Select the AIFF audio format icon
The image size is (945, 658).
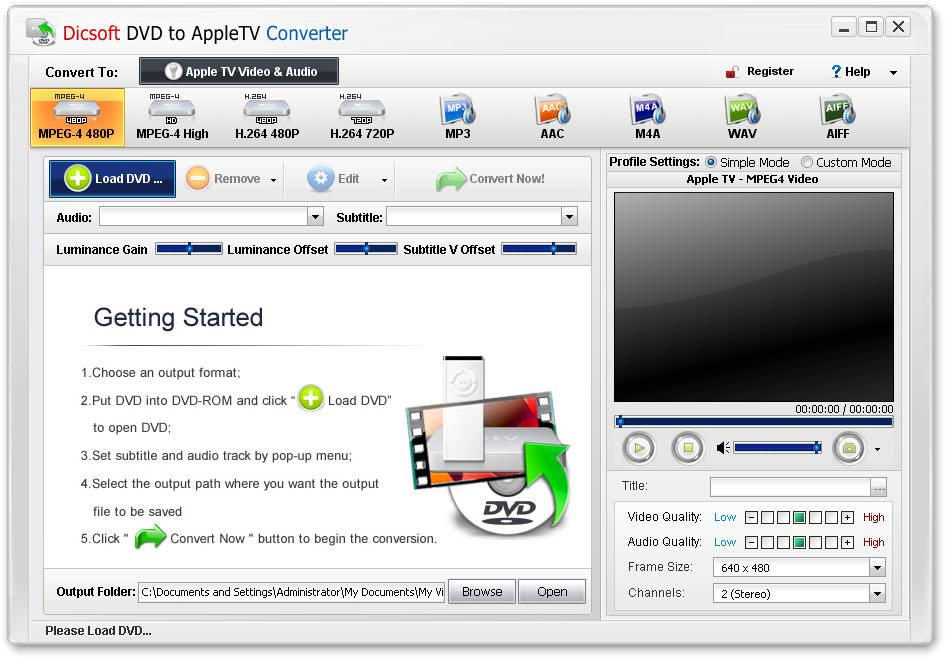pyautogui.click(x=838, y=118)
